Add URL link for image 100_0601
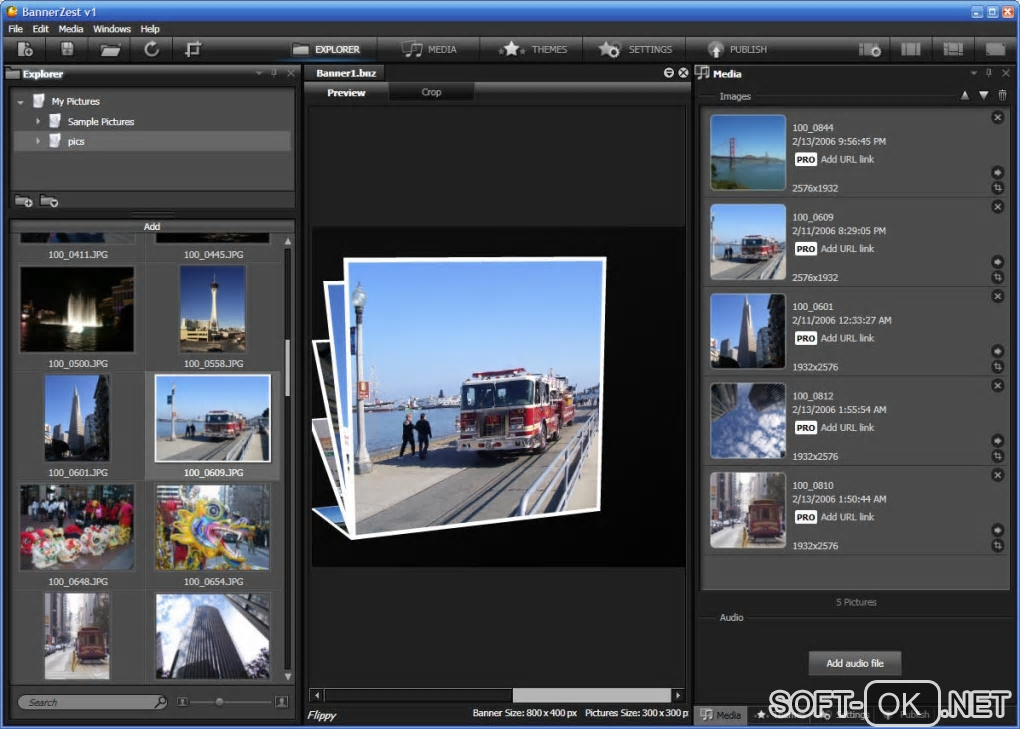This screenshot has width=1020, height=729. coord(847,338)
